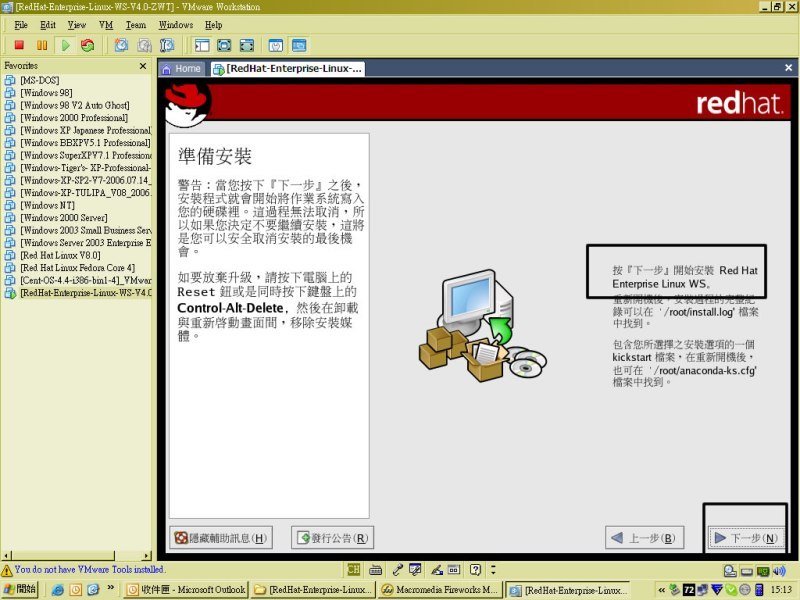Select [Red Hat Linux V8.0] favorite
The width and height of the screenshot is (800, 600).
point(60,255)
